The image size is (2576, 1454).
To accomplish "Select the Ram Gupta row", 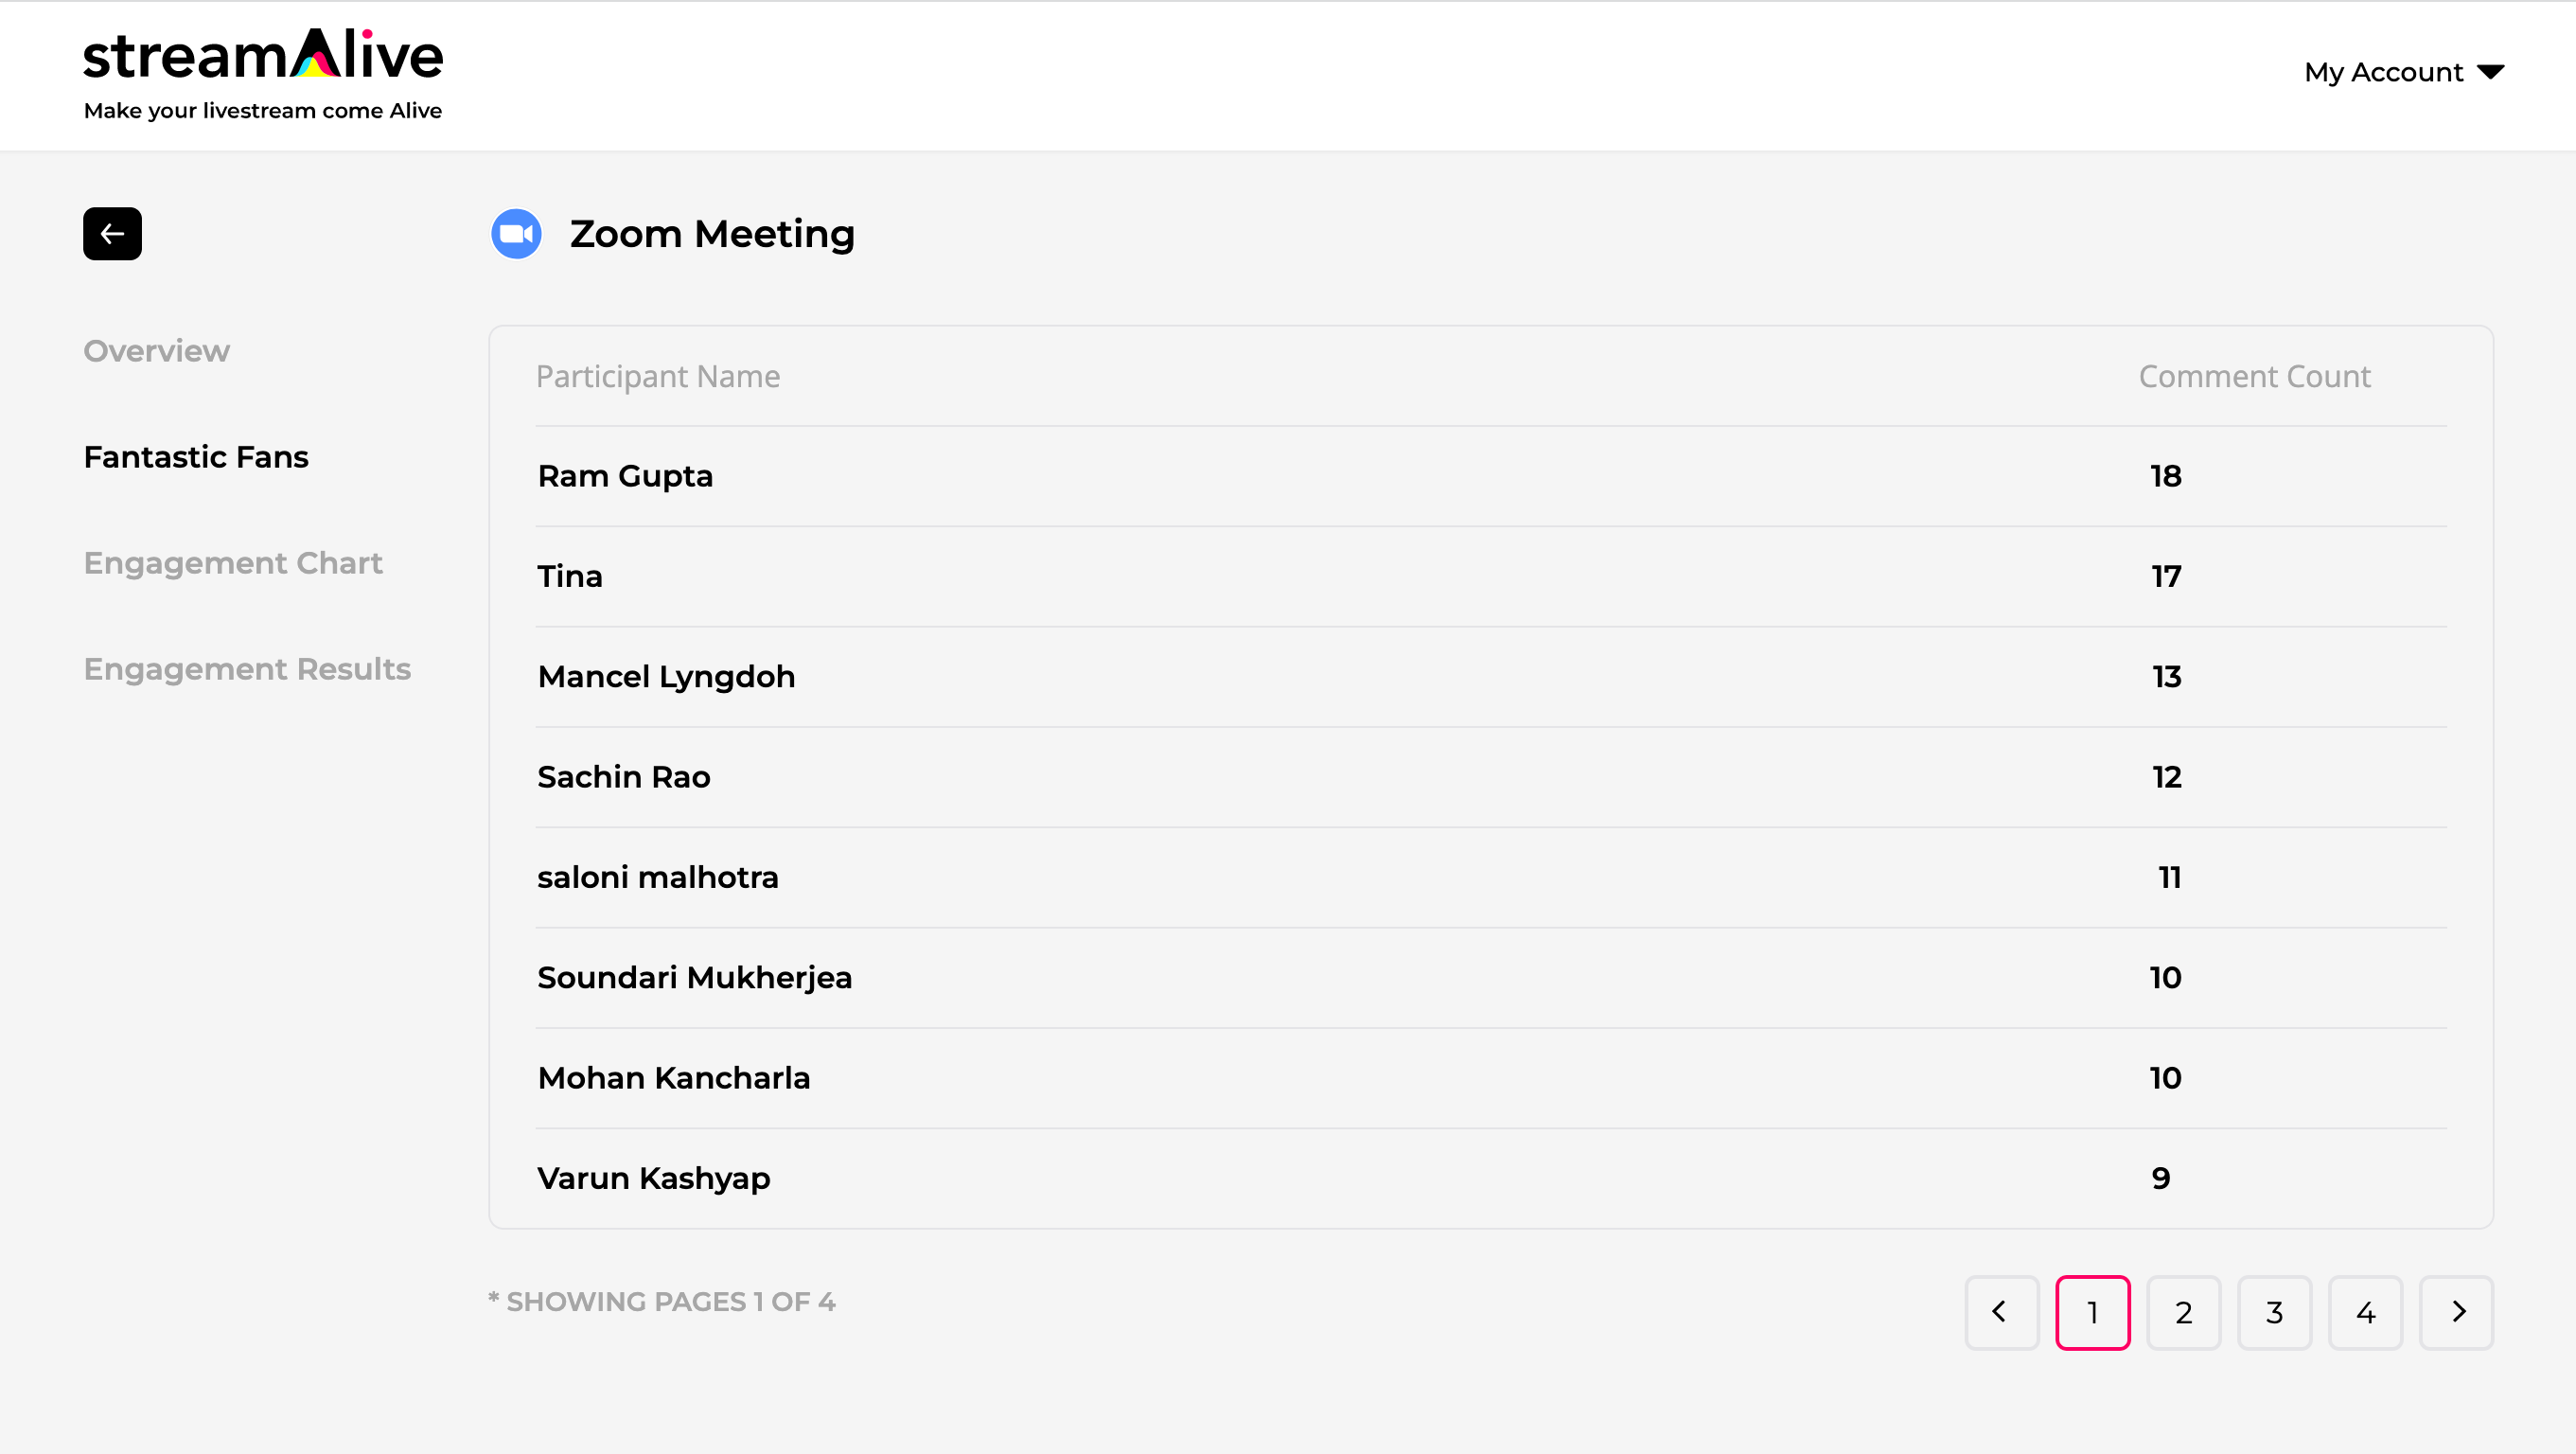I will point(1491,476).
